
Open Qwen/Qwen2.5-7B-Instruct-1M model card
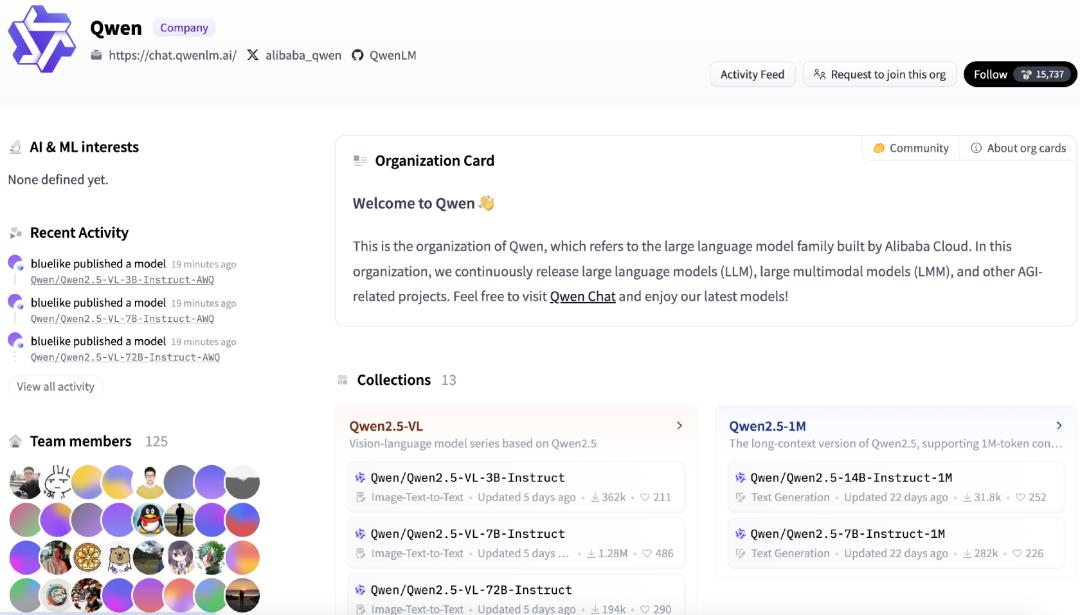click(x=895, y=543)
